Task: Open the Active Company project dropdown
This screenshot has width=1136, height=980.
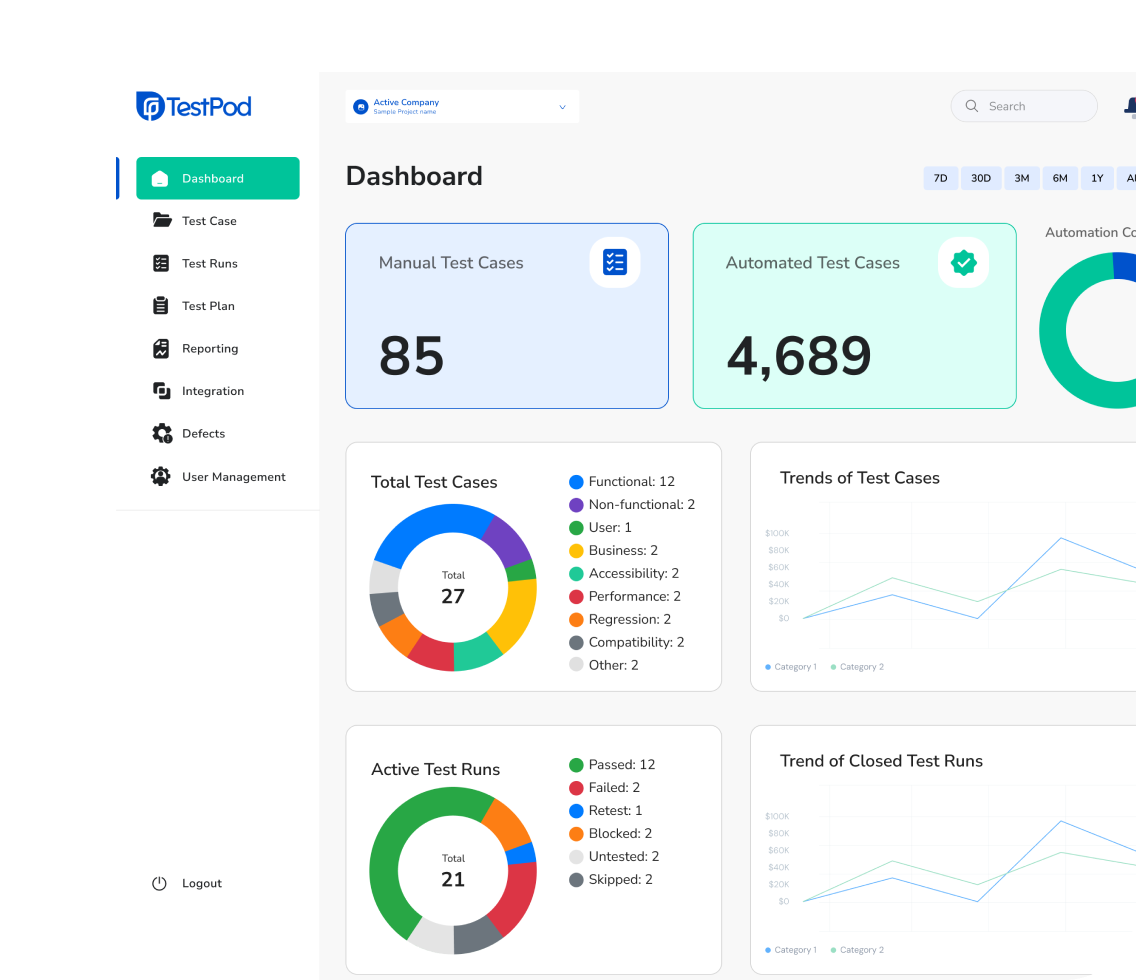Action: pos(462,107)
